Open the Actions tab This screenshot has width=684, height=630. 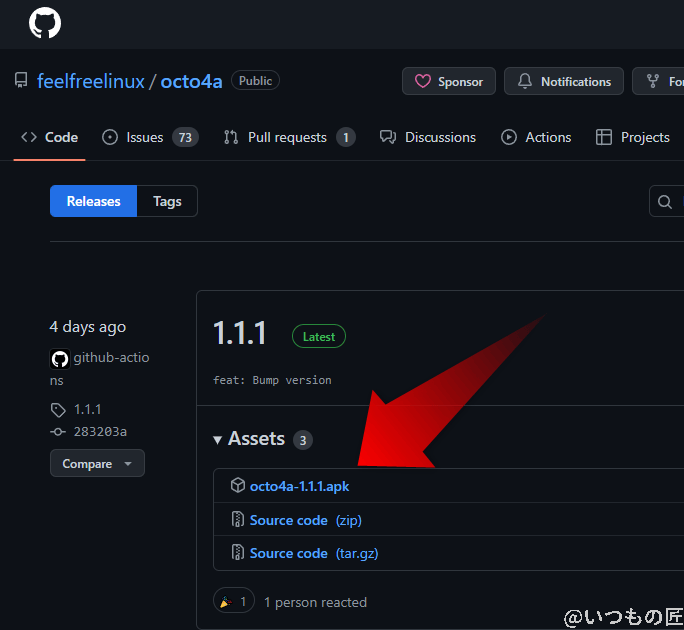point(536,137)
